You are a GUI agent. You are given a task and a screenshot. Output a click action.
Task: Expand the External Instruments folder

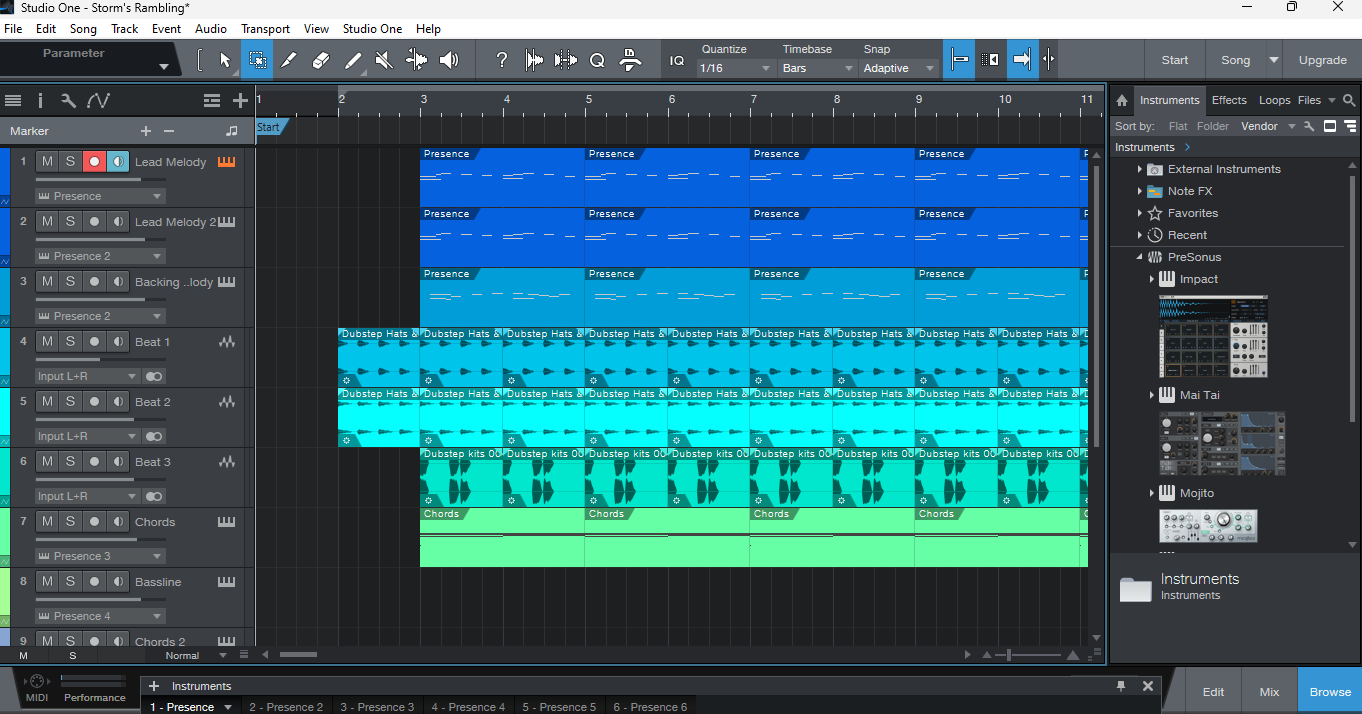tap(1139, 169)
